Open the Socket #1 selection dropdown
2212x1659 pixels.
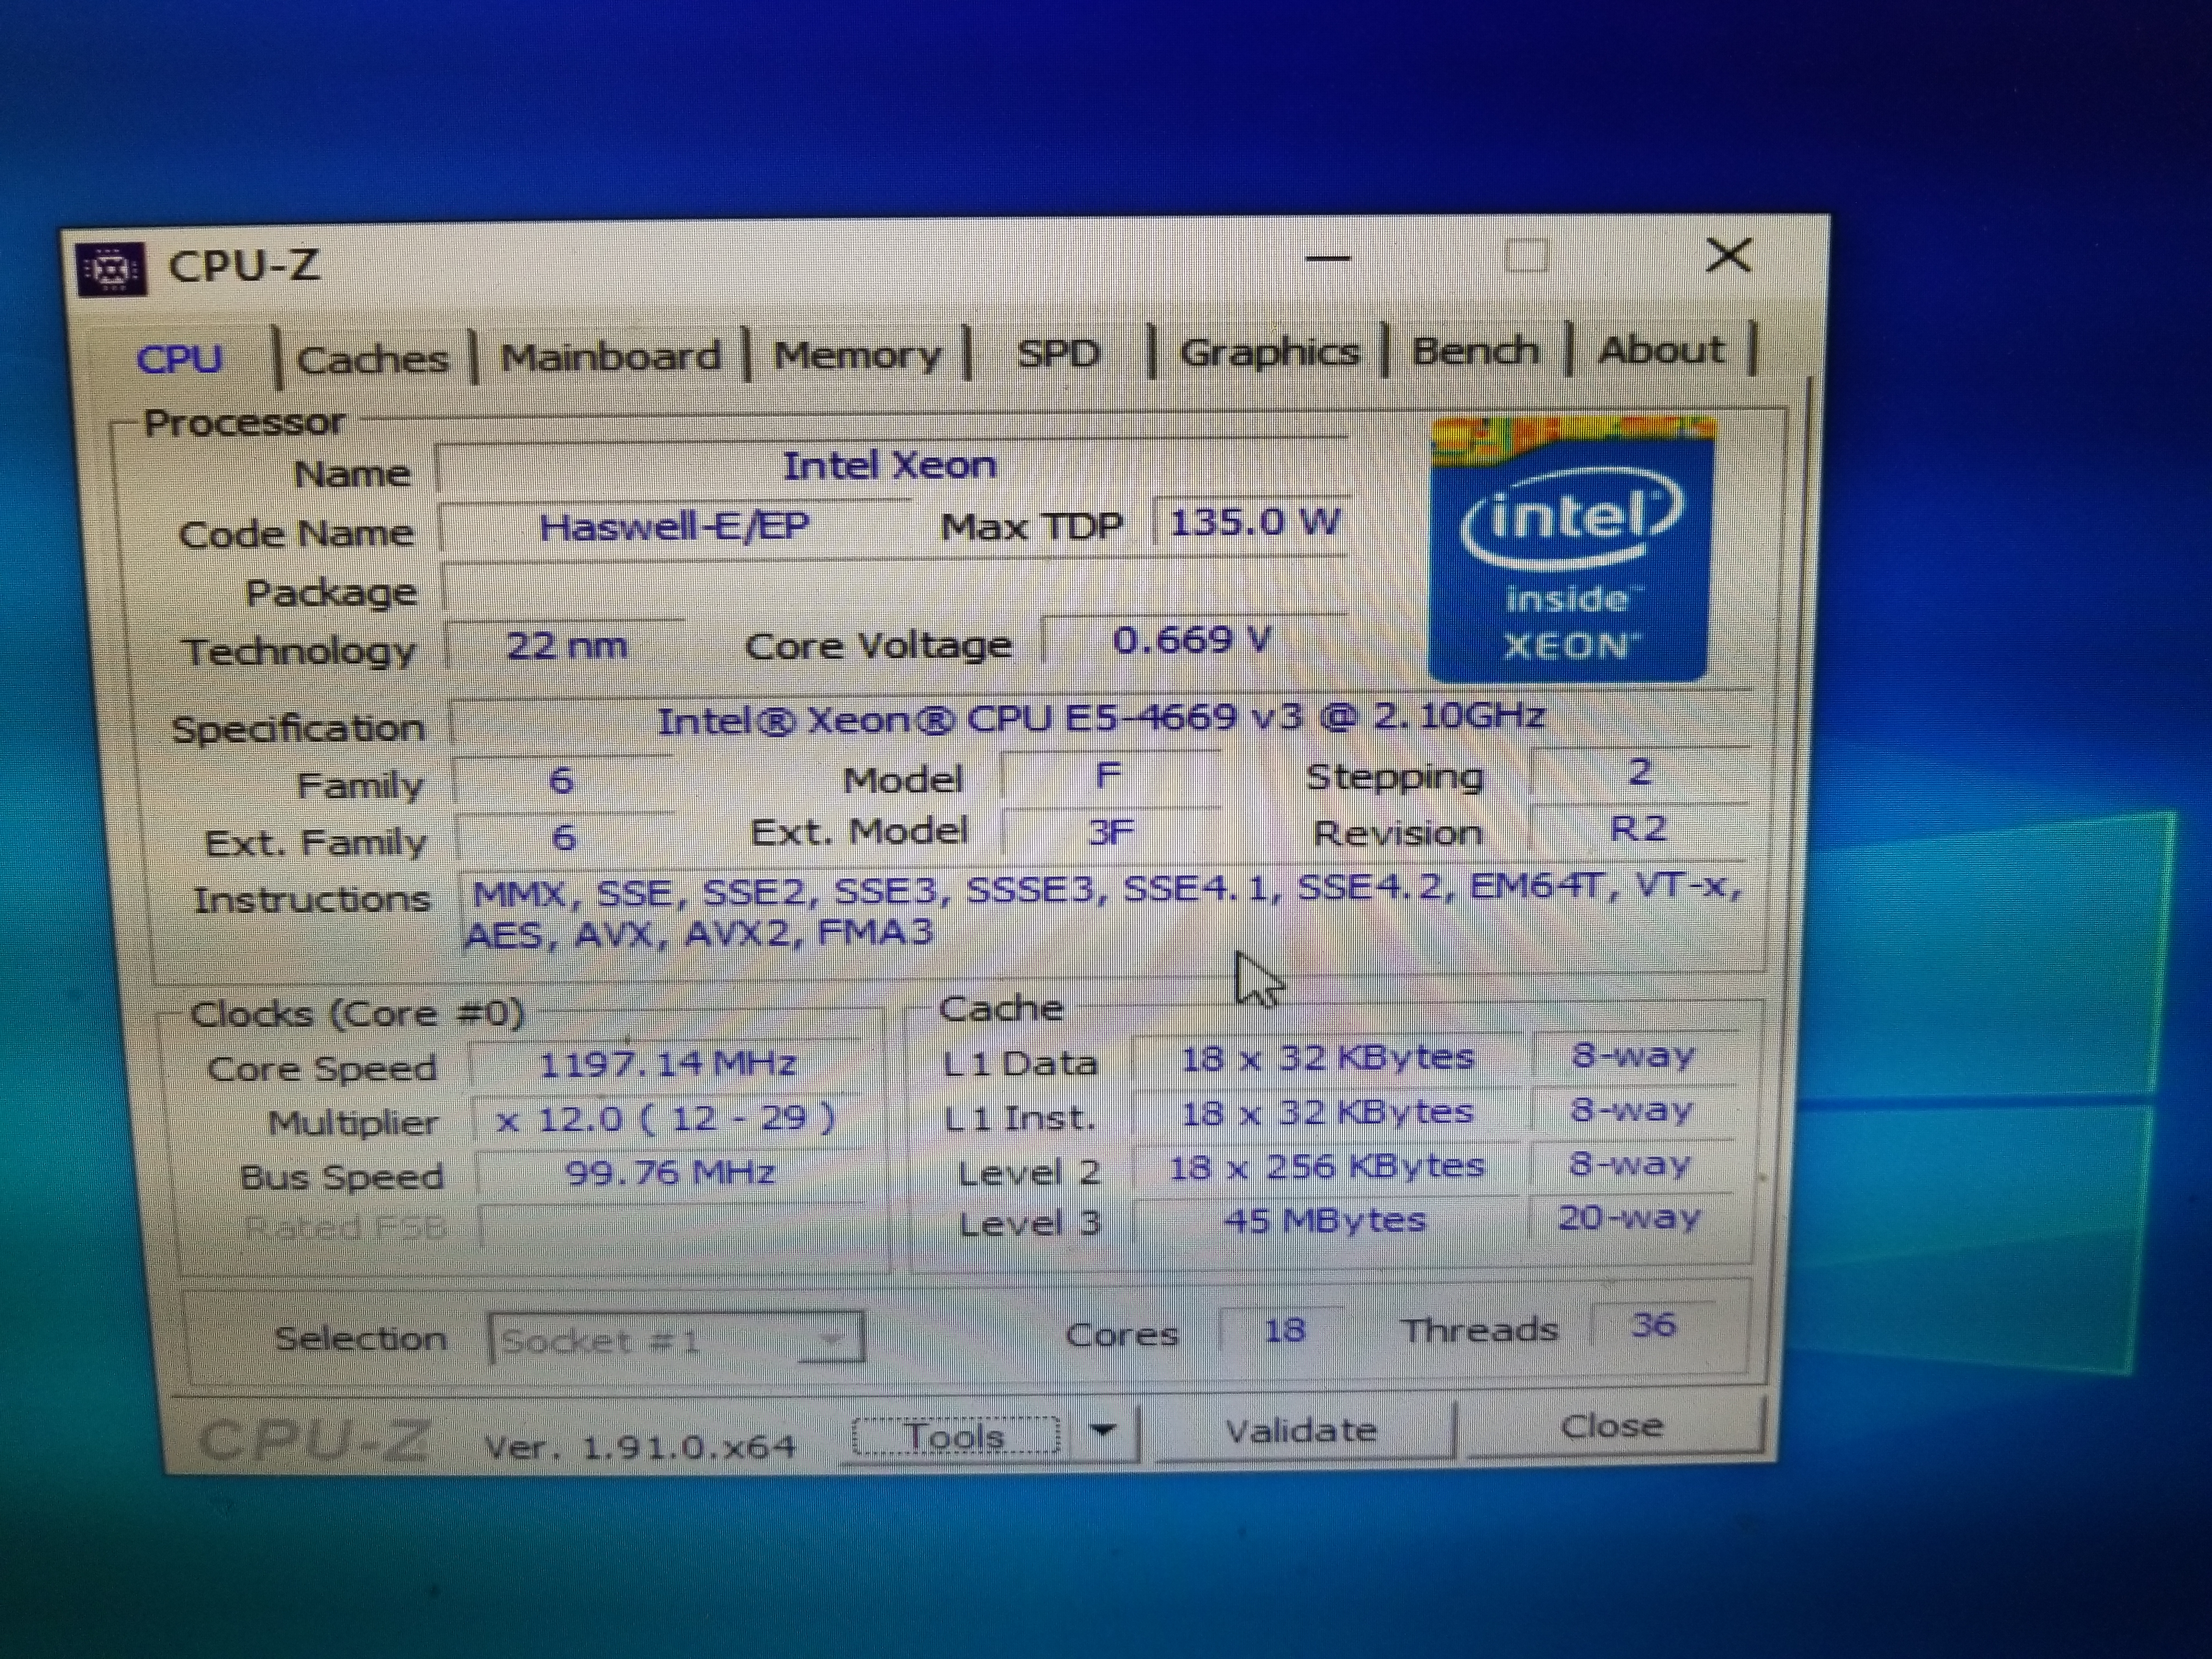[x=675, y=1339]
